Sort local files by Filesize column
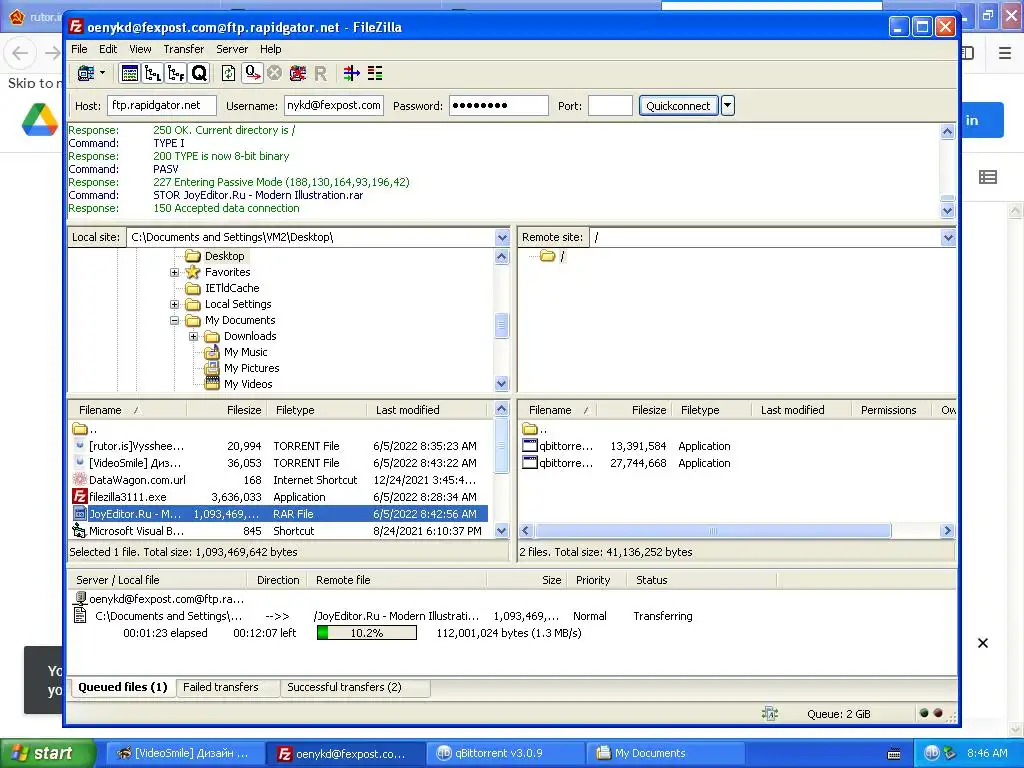The image size is (1024, 768). (x=226, y=410)
